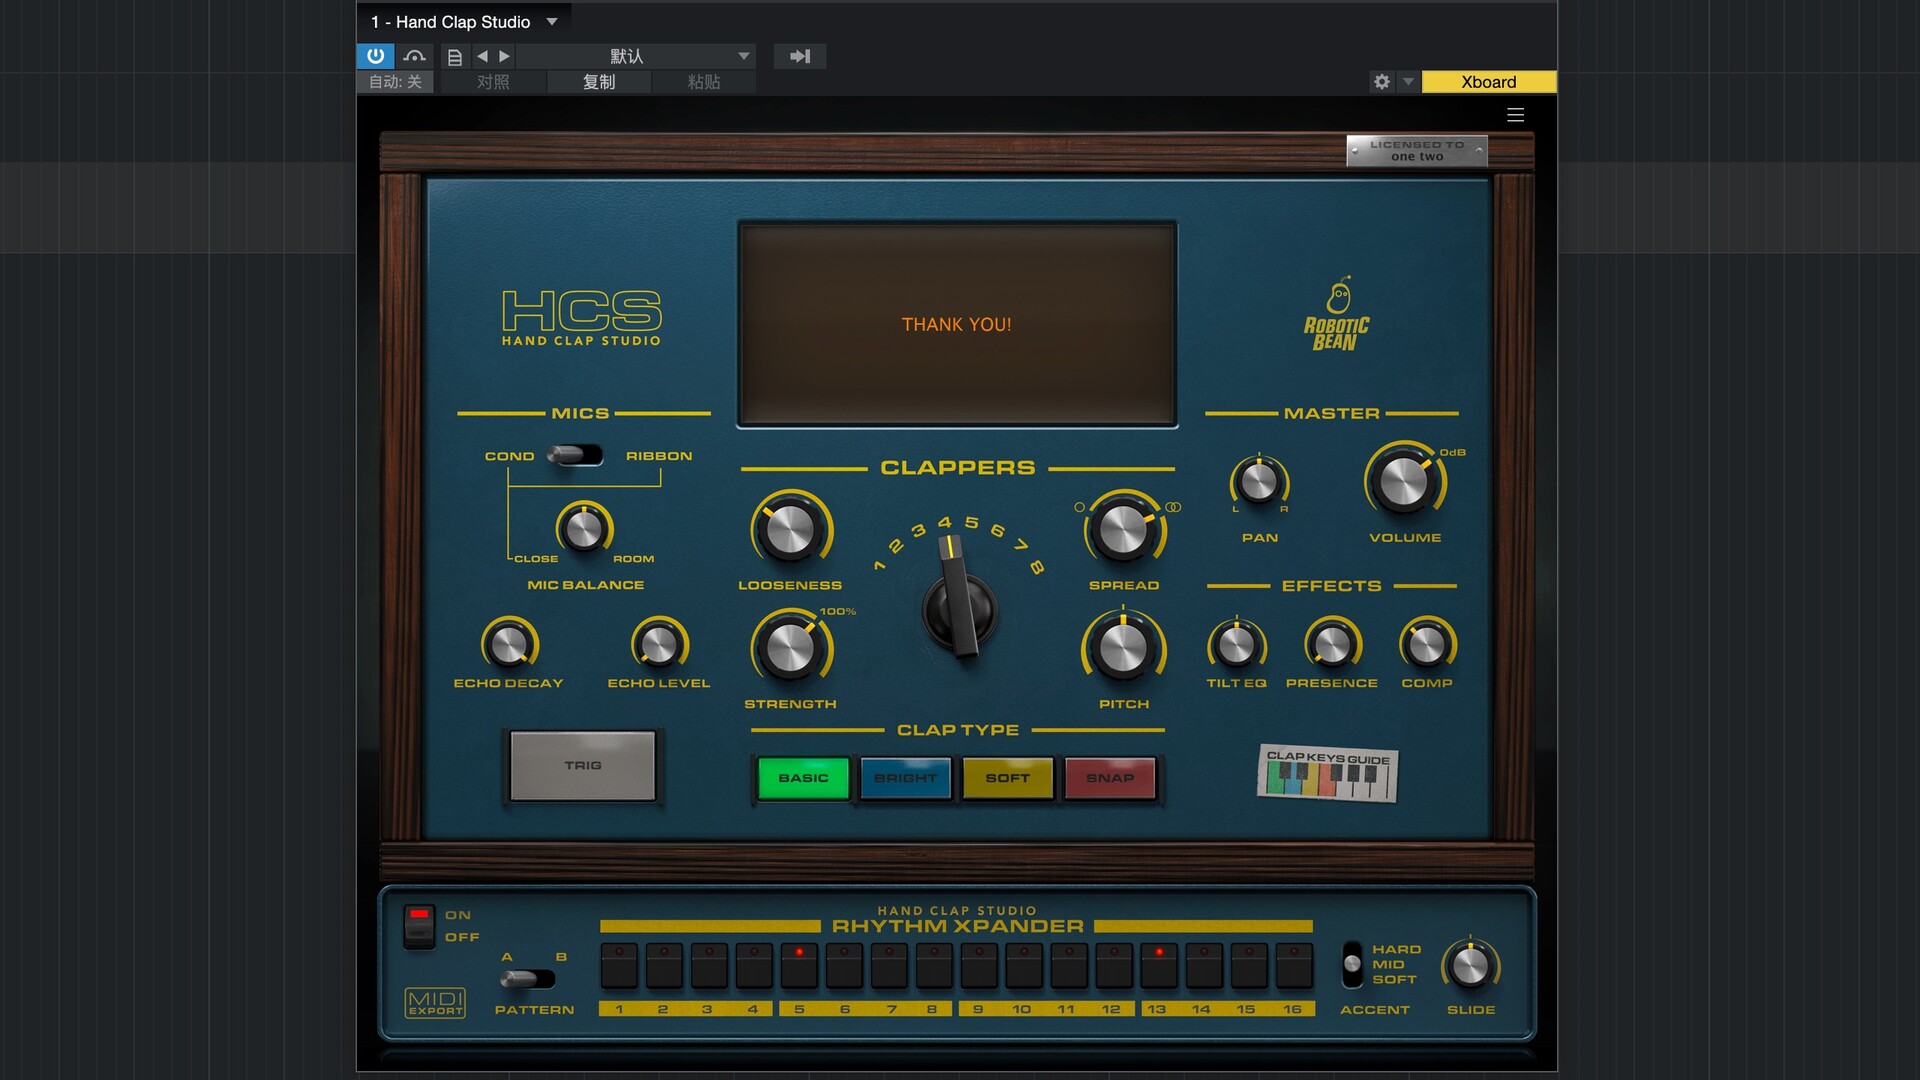Image resolution: width=1920 pixels, height=1080 pixels.
Task: Open the settings gear icon
Action: pos(1382,82)
